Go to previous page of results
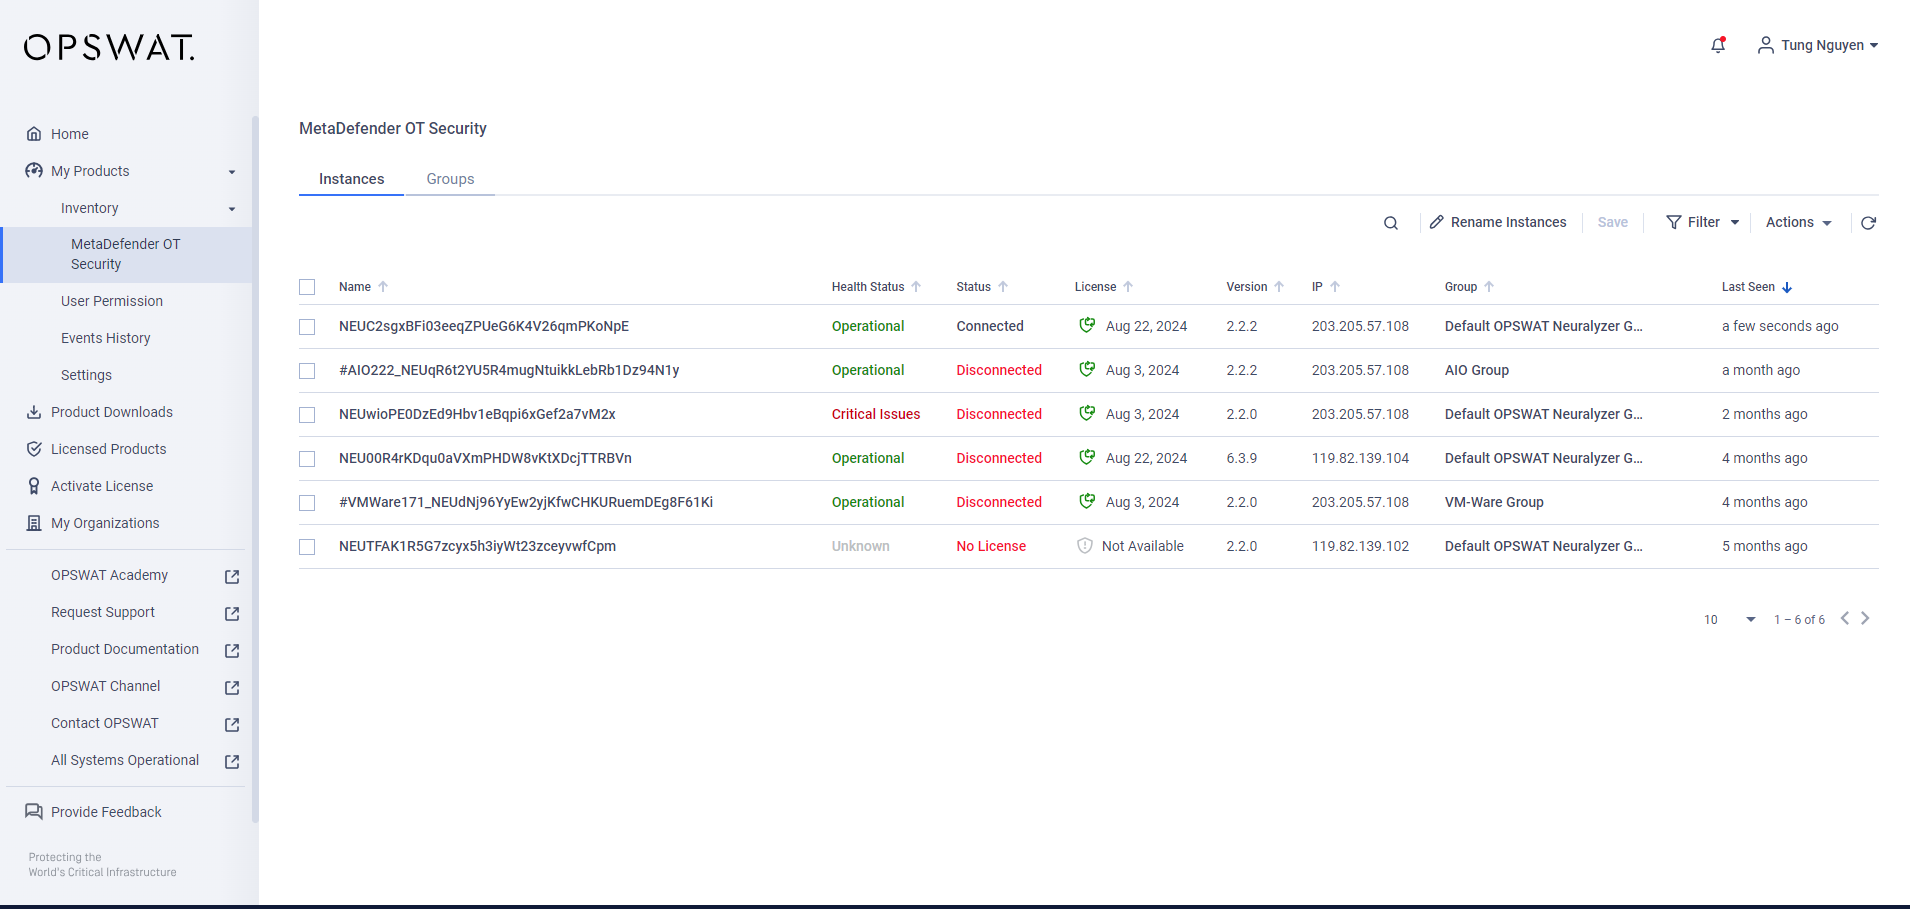The image size is (1919, 909). (x=1845, y=618)
